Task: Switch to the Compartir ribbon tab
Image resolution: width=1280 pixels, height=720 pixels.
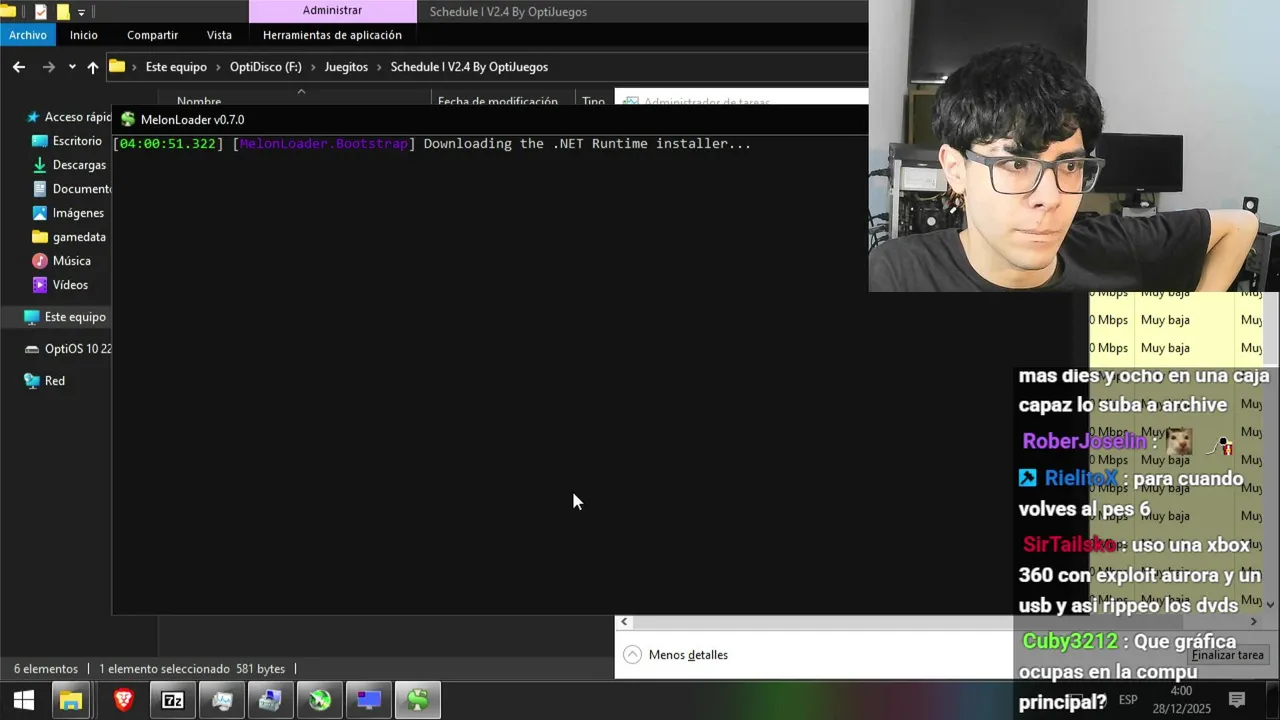Action: coord(152,35)
